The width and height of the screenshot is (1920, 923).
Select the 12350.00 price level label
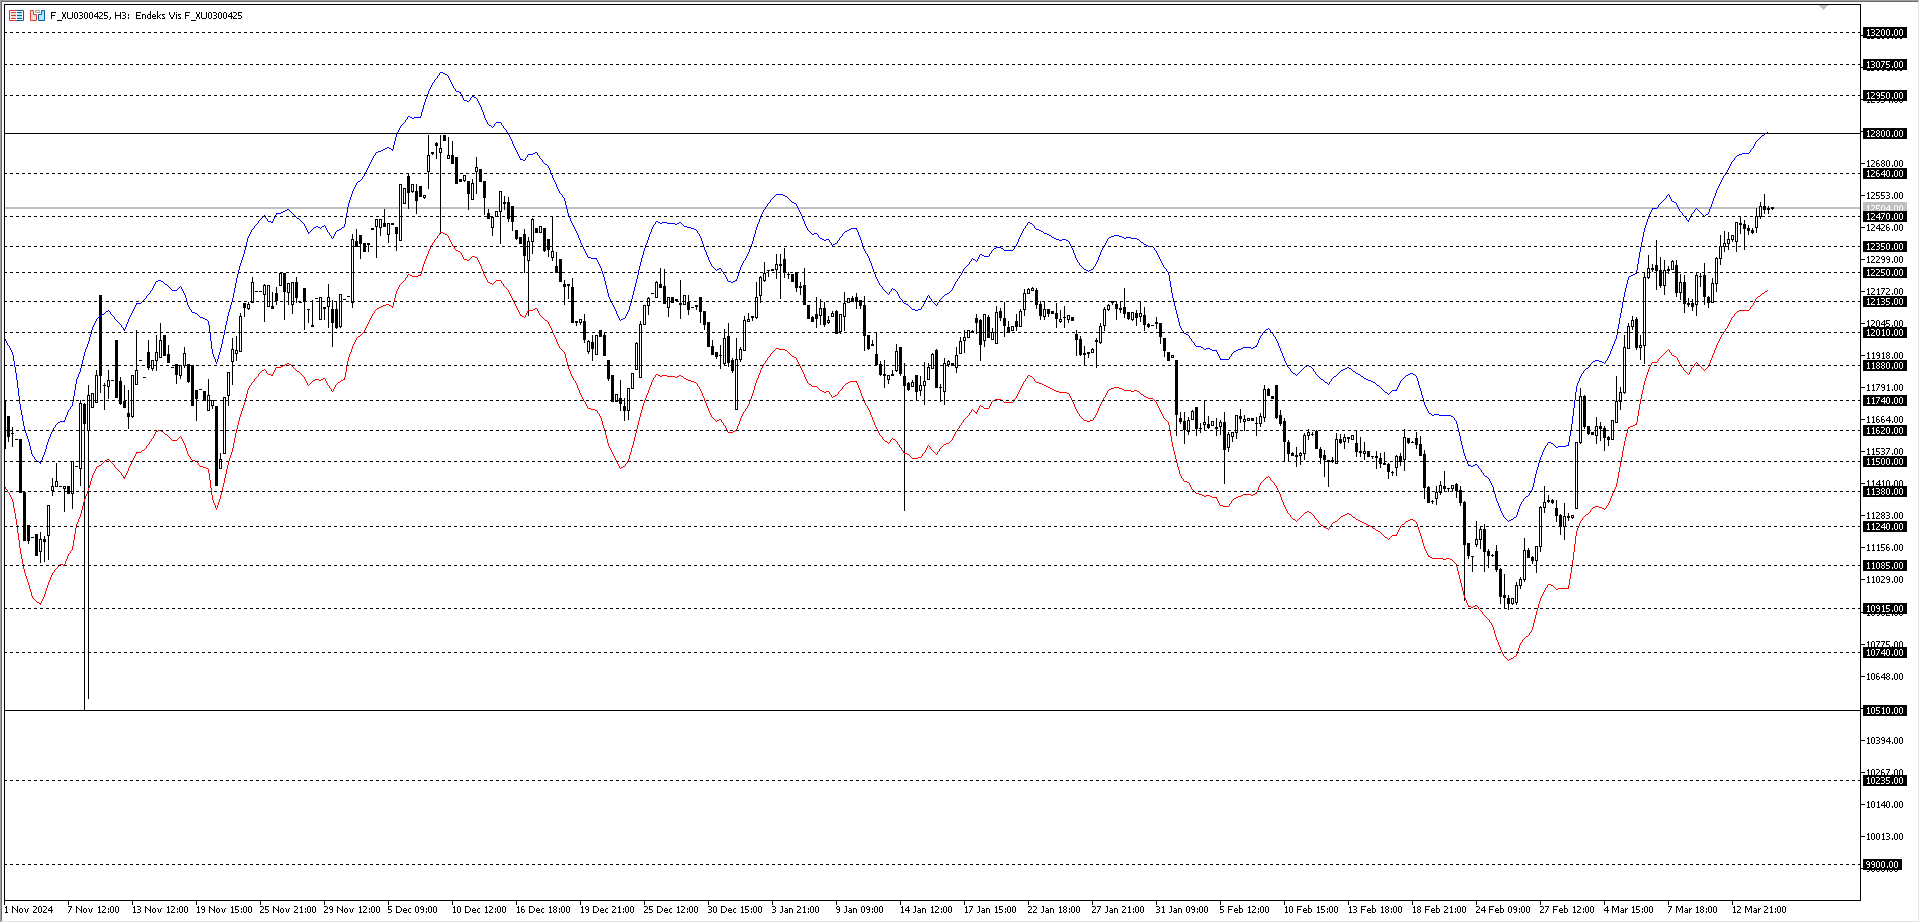(1884, 247)
